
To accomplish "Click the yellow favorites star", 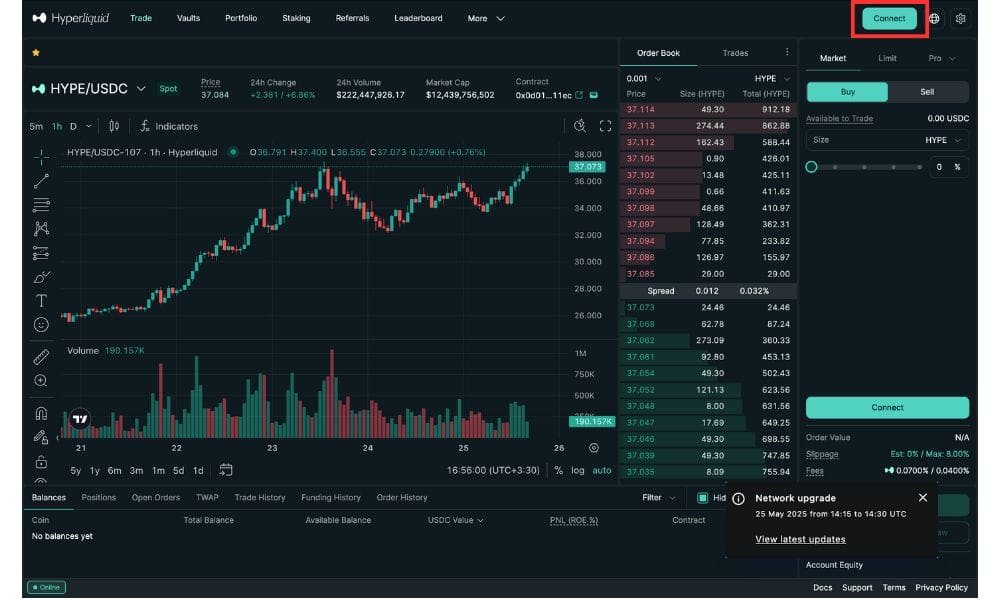I will click(x=36, y=52).
